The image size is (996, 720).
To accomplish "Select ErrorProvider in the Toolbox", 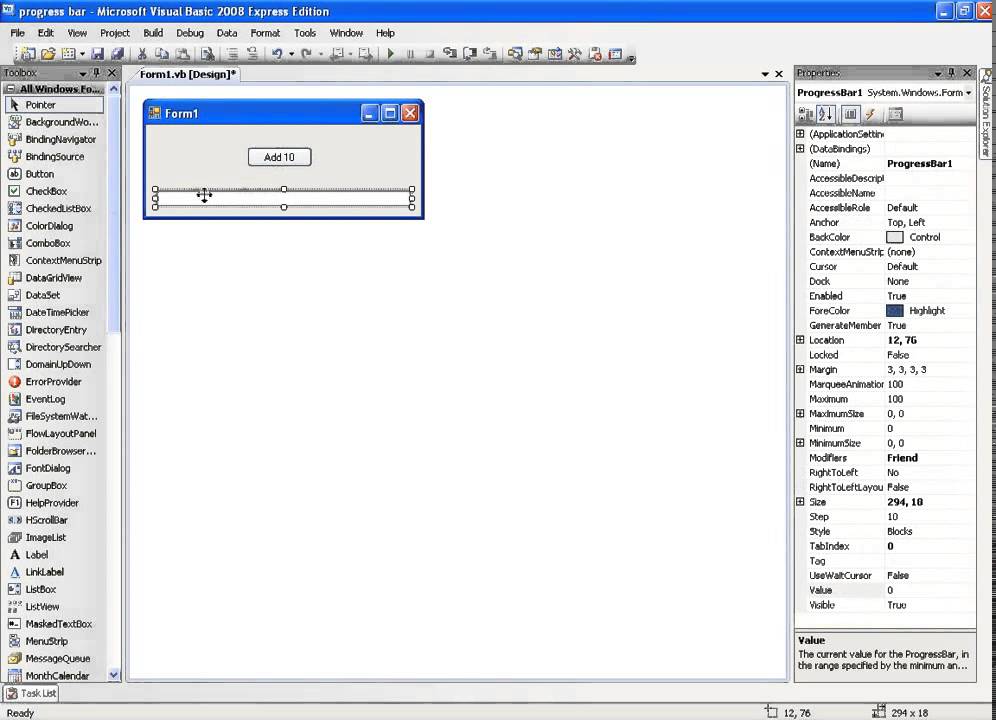I will click(x=55, y=381).
